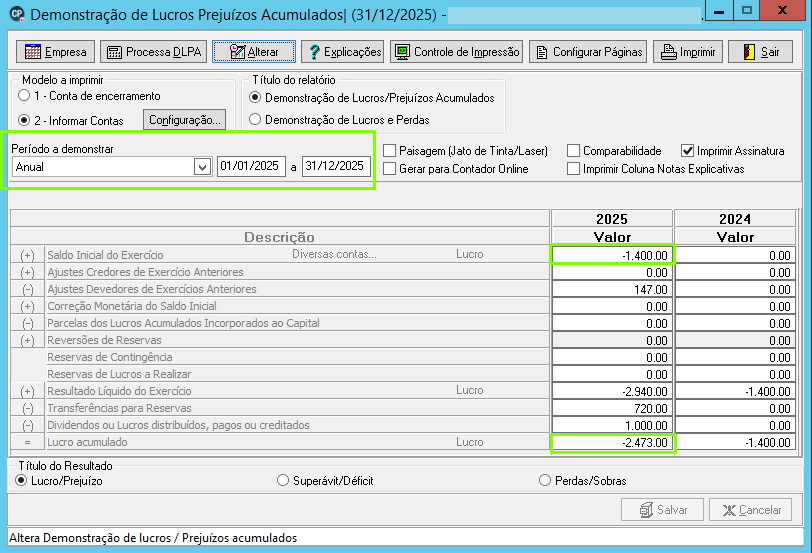Click 2025 Ajustes Devedores value 147.00
This screenshot has height=553, width=812.
(x=612, y=289)
